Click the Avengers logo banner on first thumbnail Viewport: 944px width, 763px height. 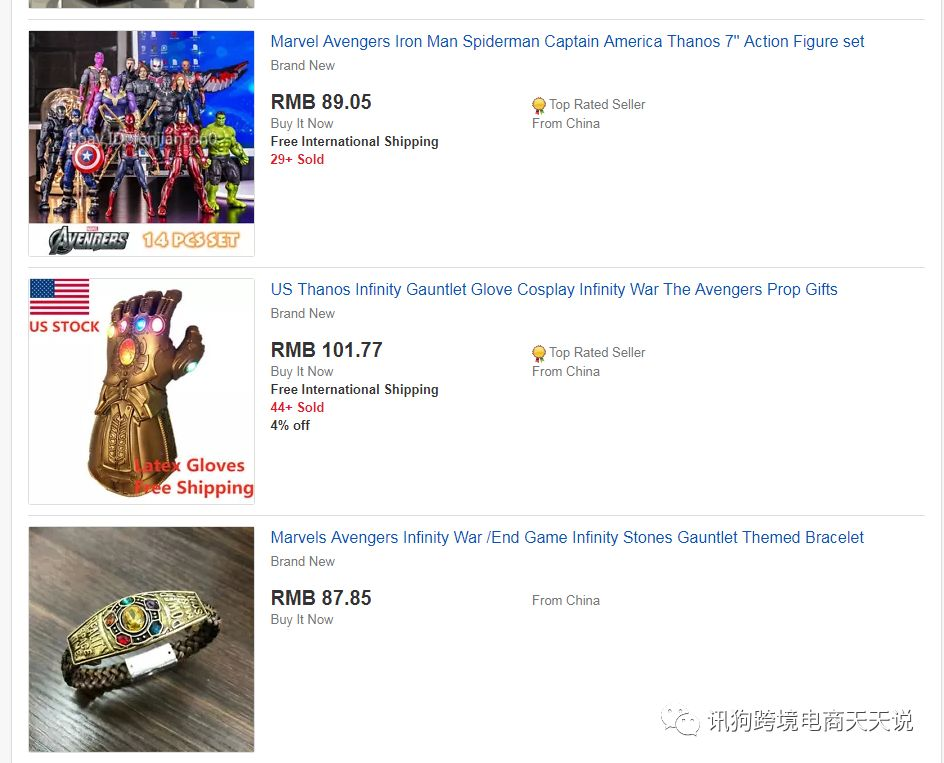coord(89,240)
